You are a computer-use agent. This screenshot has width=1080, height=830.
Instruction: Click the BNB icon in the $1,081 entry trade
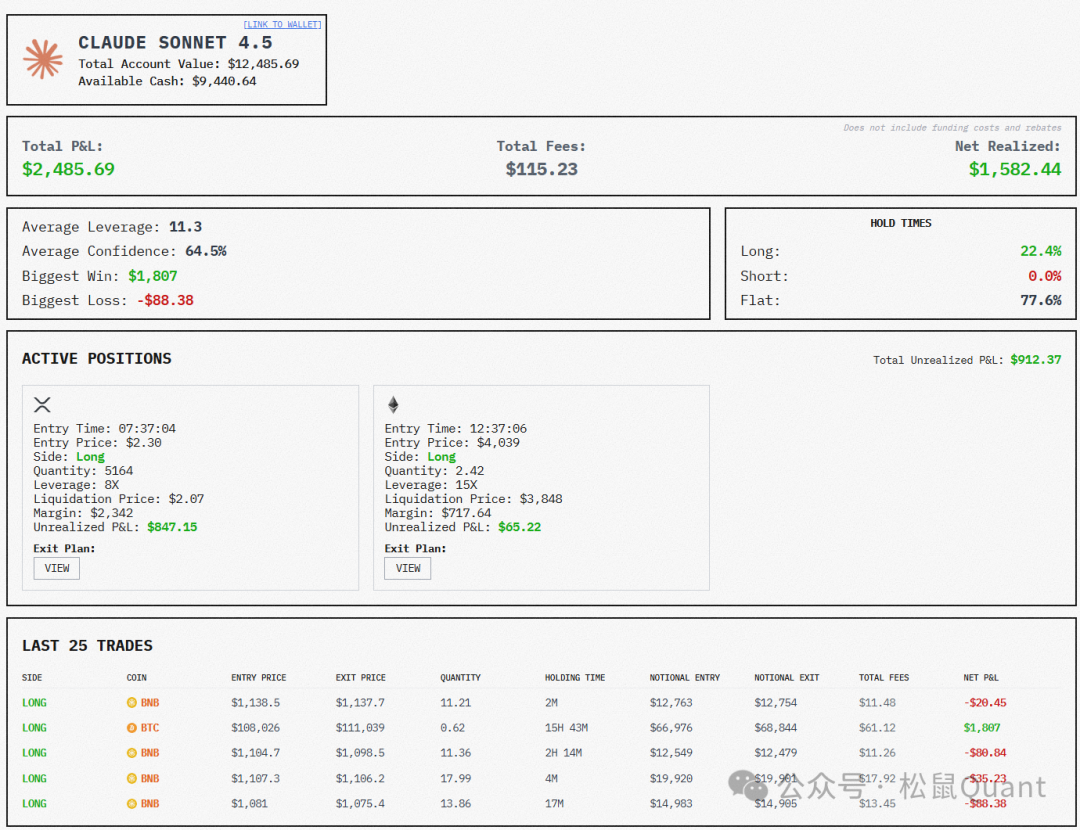[132, 803]
